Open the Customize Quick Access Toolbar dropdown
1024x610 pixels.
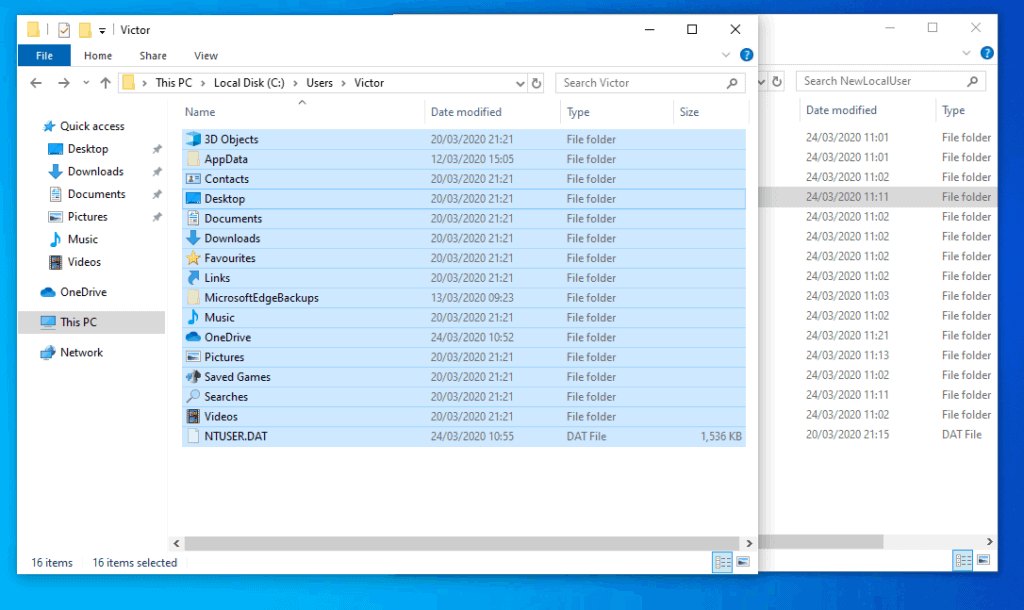coord(102,31)
